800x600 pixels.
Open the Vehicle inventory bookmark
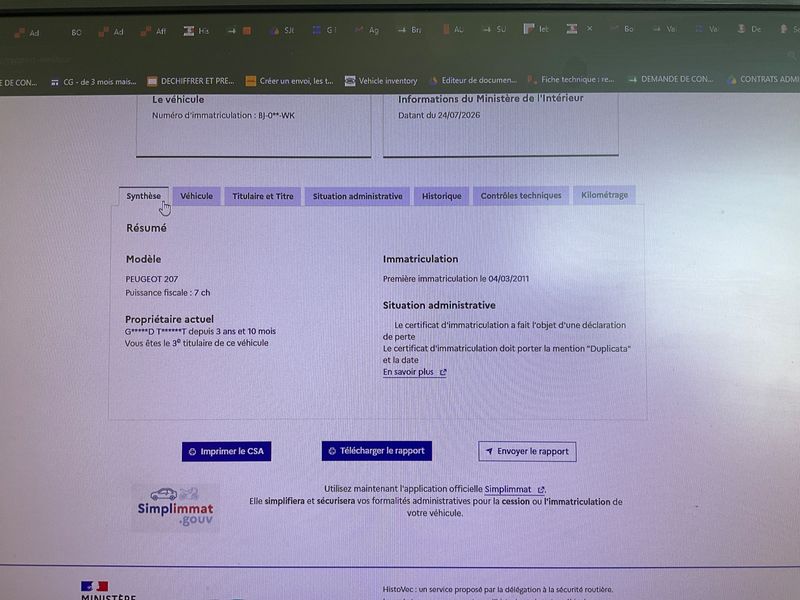coord(381,81)
